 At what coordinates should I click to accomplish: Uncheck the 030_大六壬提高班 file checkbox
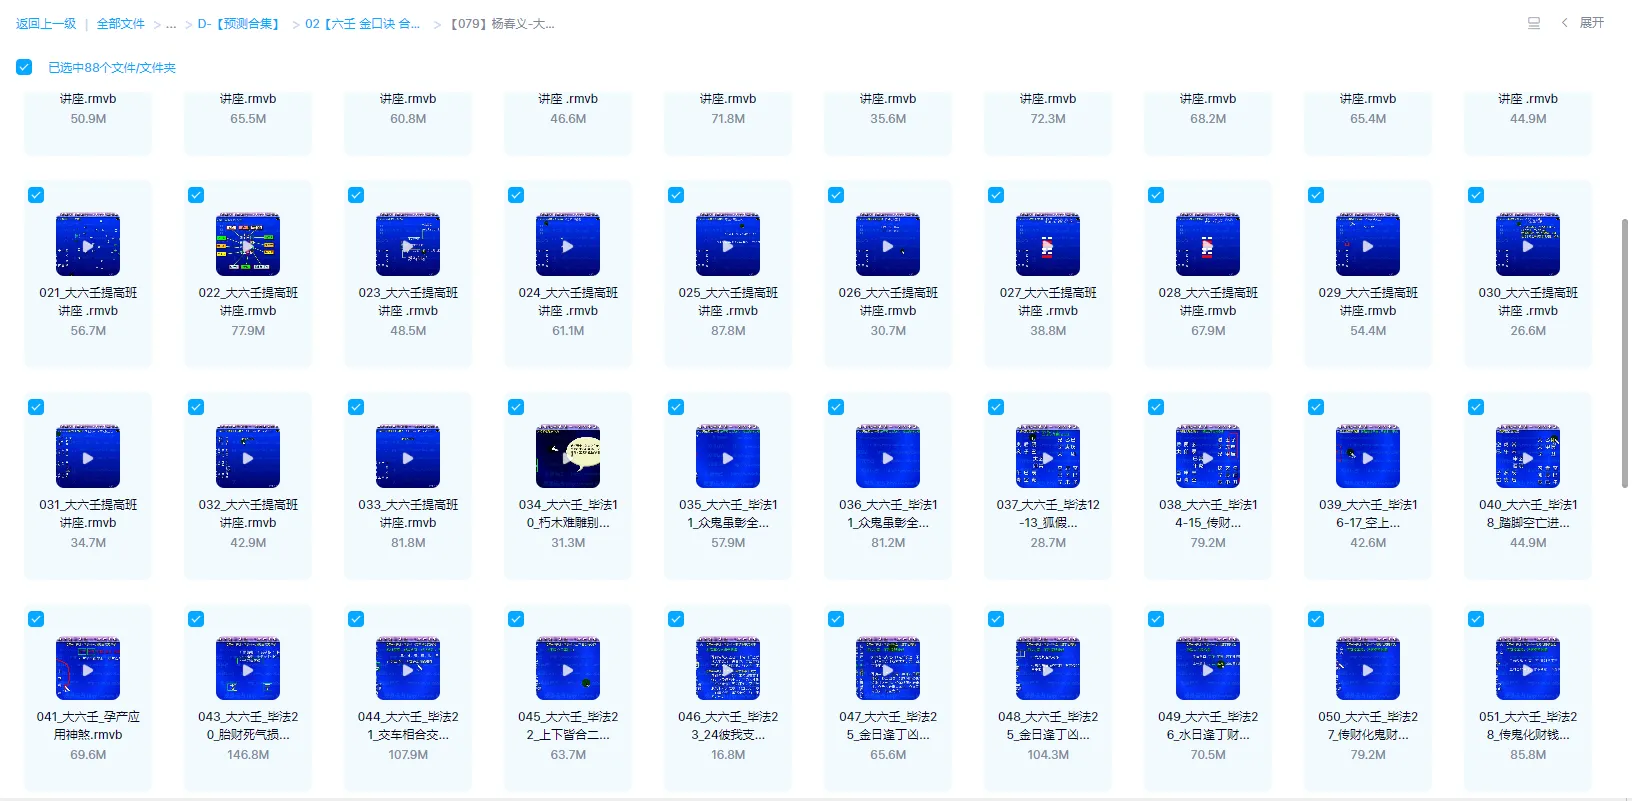point(1476,195)
